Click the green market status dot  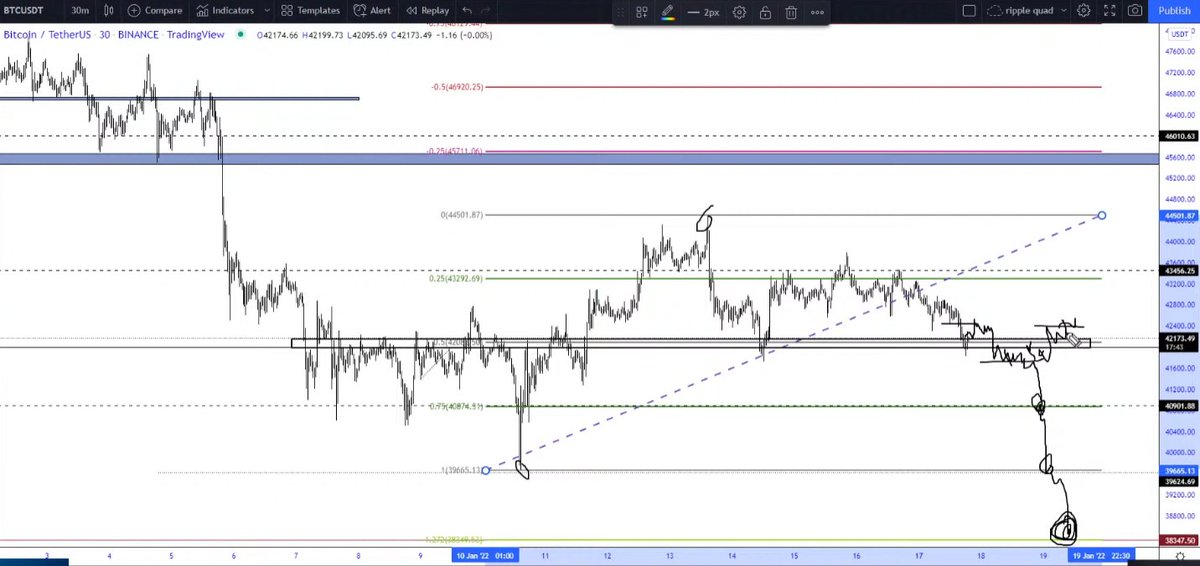[x=241, y=34]
